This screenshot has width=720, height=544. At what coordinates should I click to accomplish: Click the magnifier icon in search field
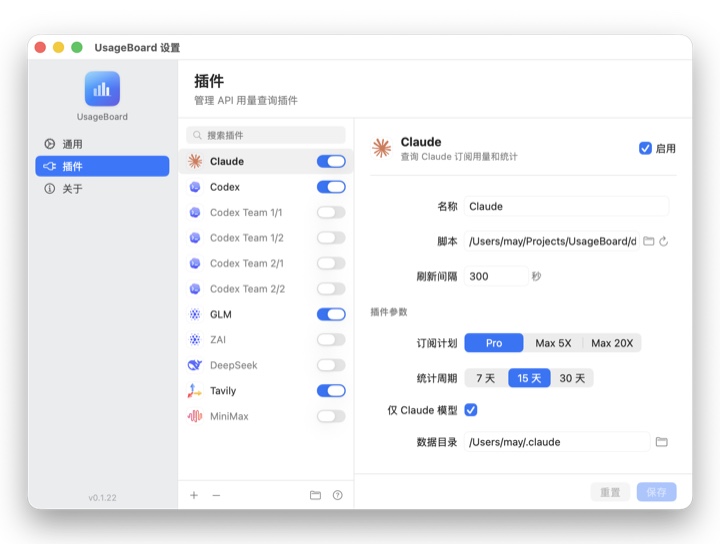pos(197,135)
